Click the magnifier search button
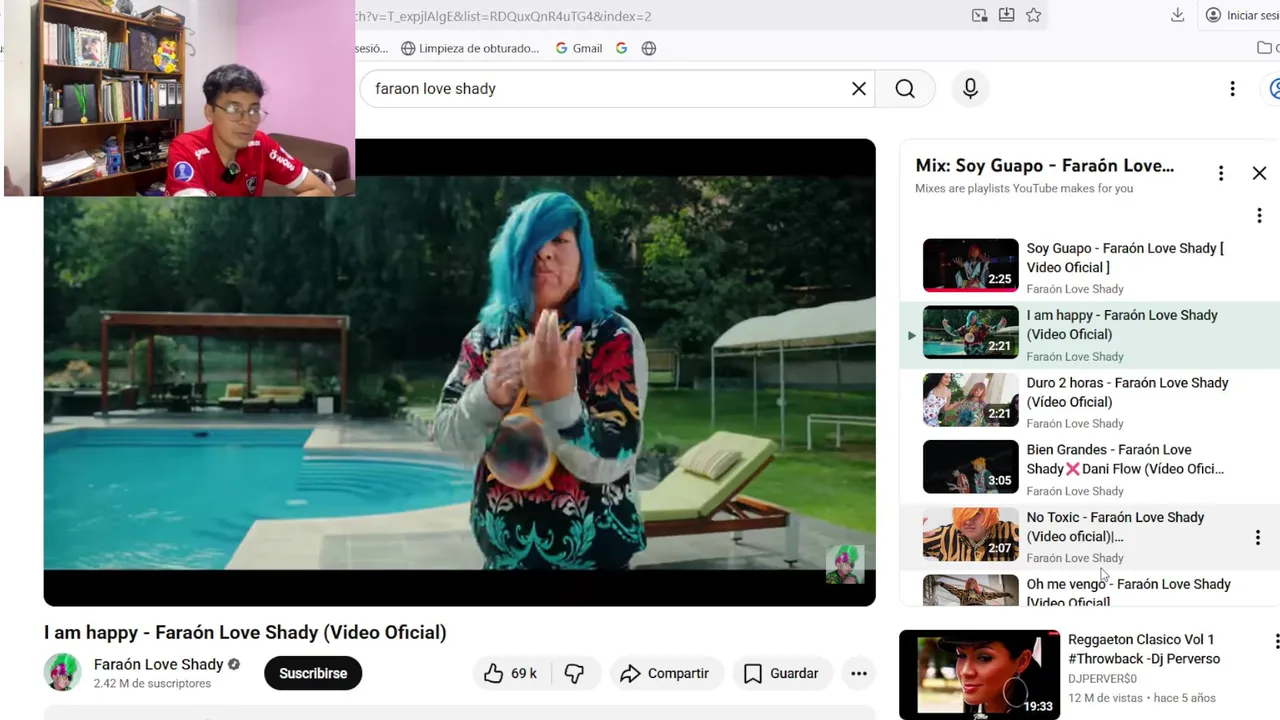The height and width of the screenshot is (720, 1280). 905,89
